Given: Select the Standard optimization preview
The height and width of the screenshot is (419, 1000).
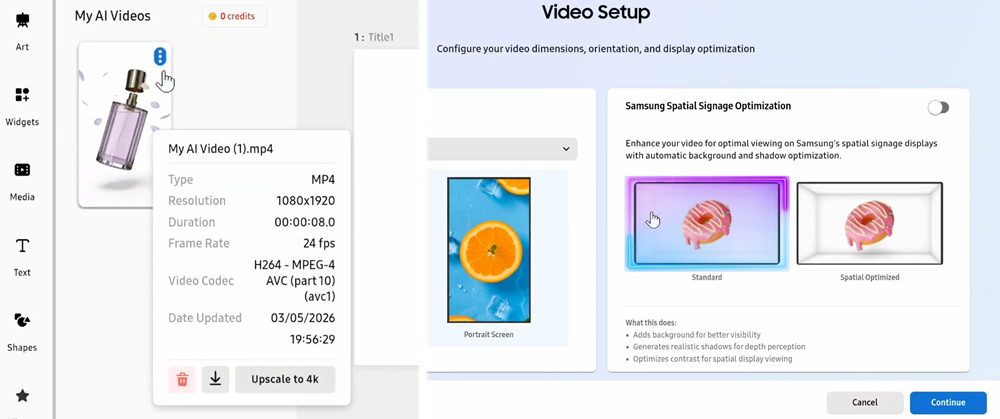Looking at the screenshot, I should coord(707,223).
